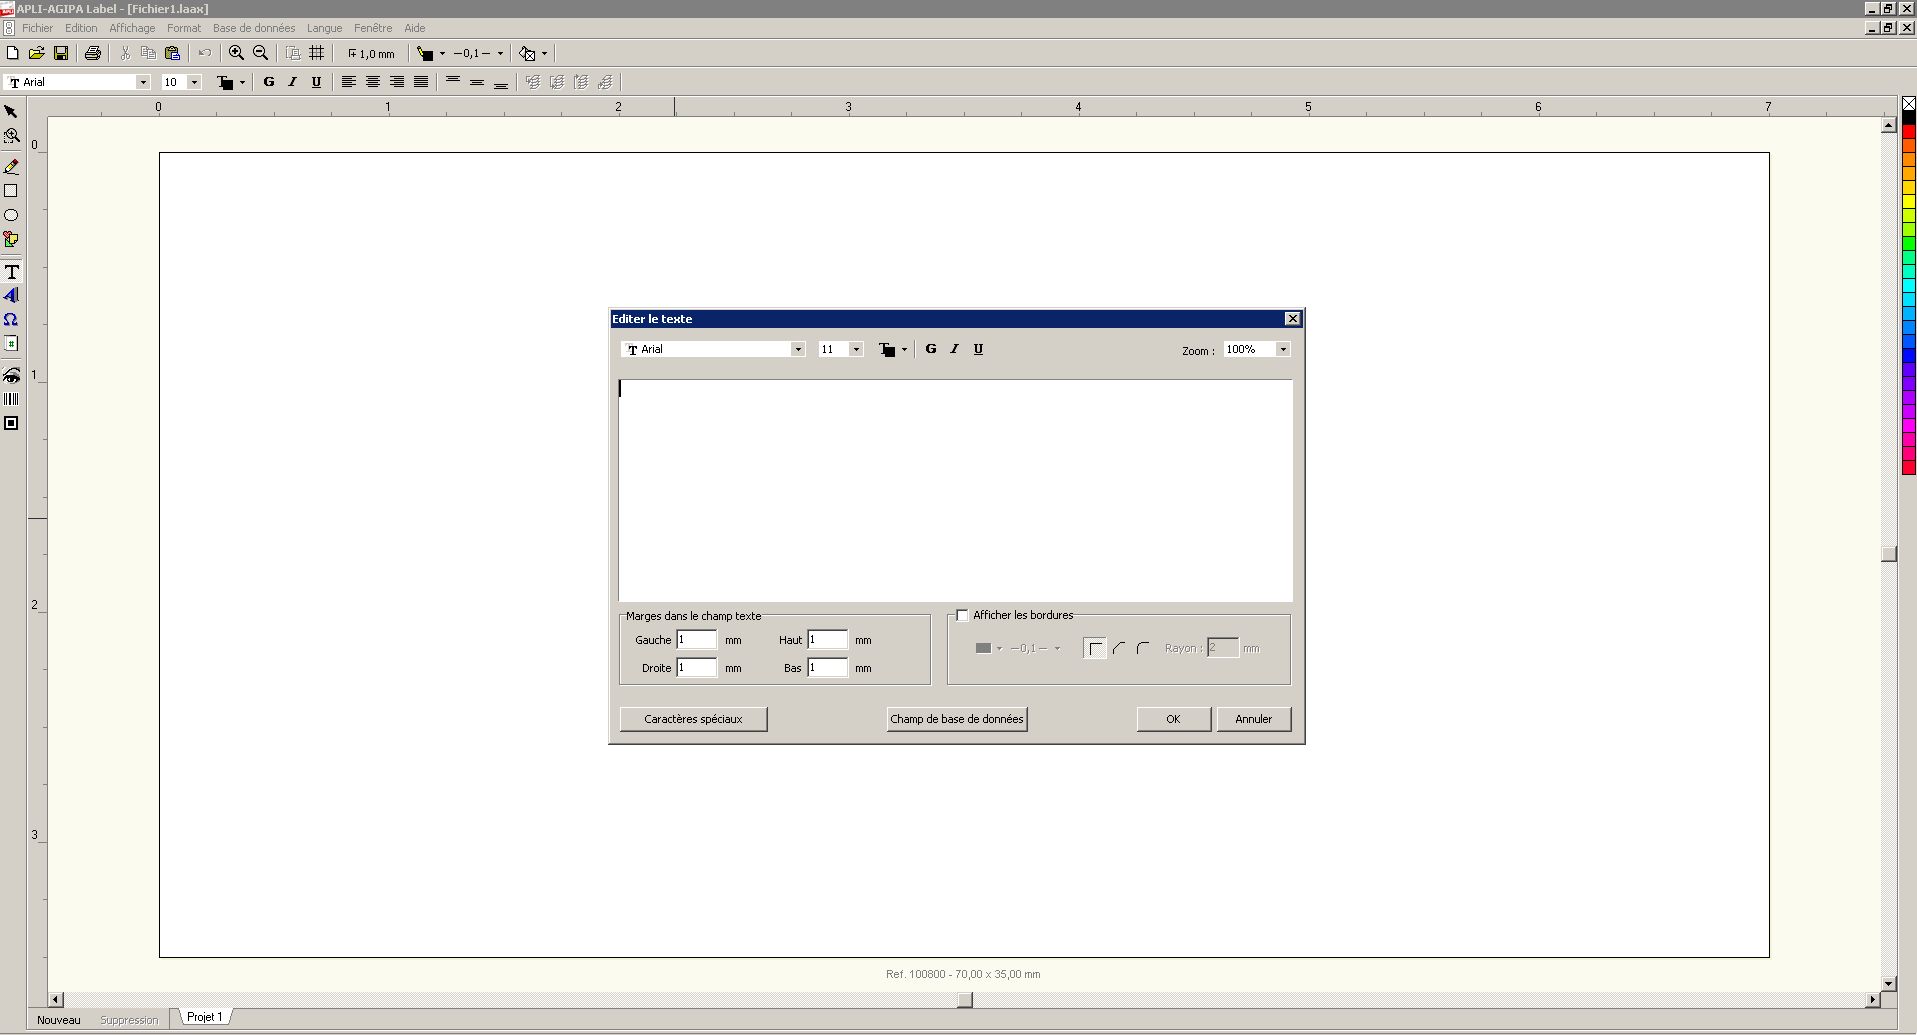Select the Text tool

point(11,272)
